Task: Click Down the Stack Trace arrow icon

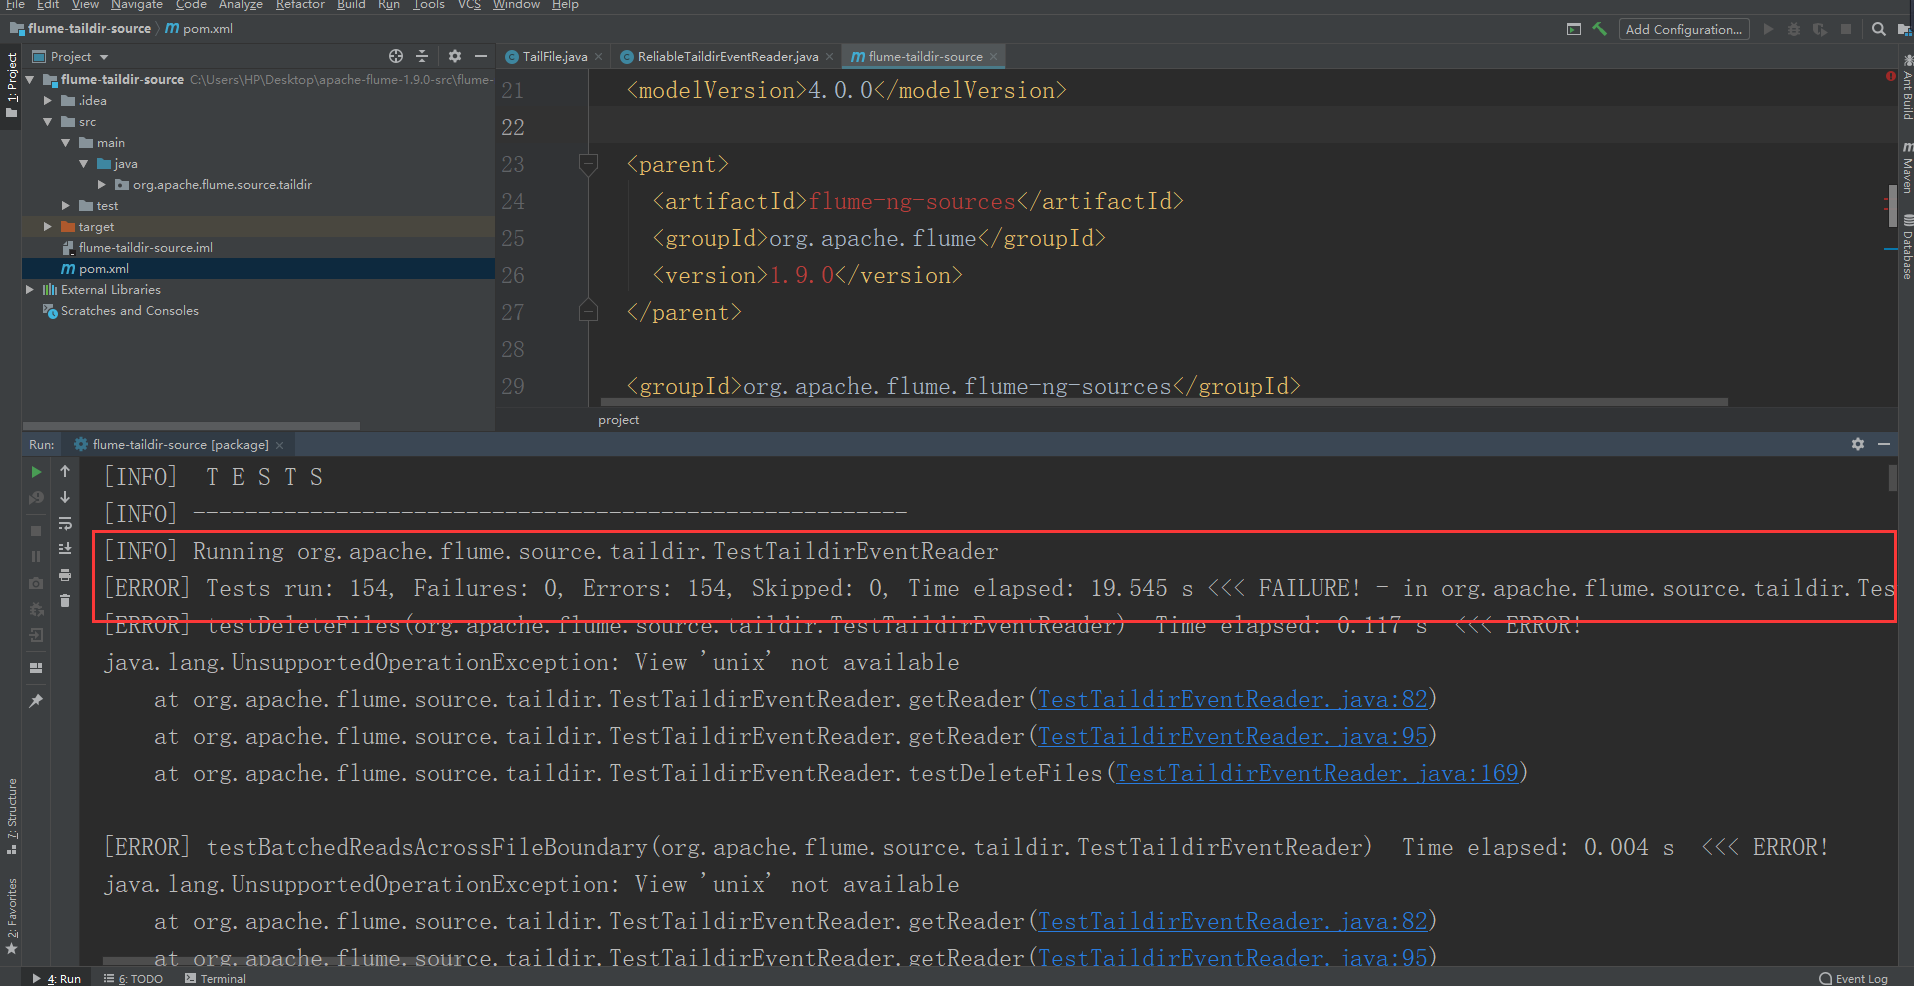Action: [x=64, y=498]
